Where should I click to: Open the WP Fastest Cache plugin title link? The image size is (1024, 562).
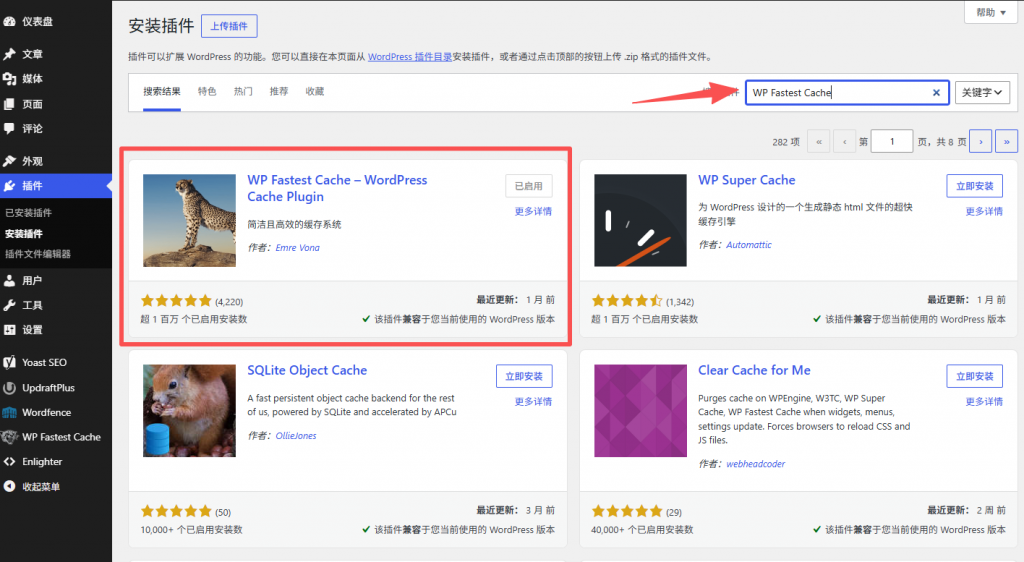(337, 188)
